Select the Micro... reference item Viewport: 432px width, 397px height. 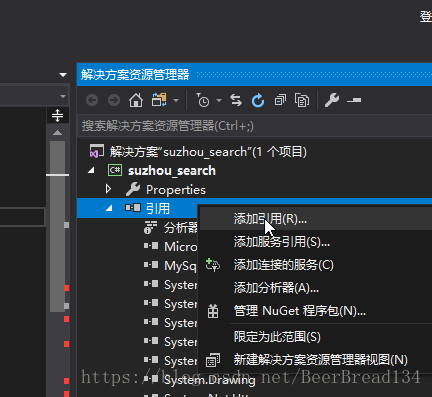tap(181, 247)
